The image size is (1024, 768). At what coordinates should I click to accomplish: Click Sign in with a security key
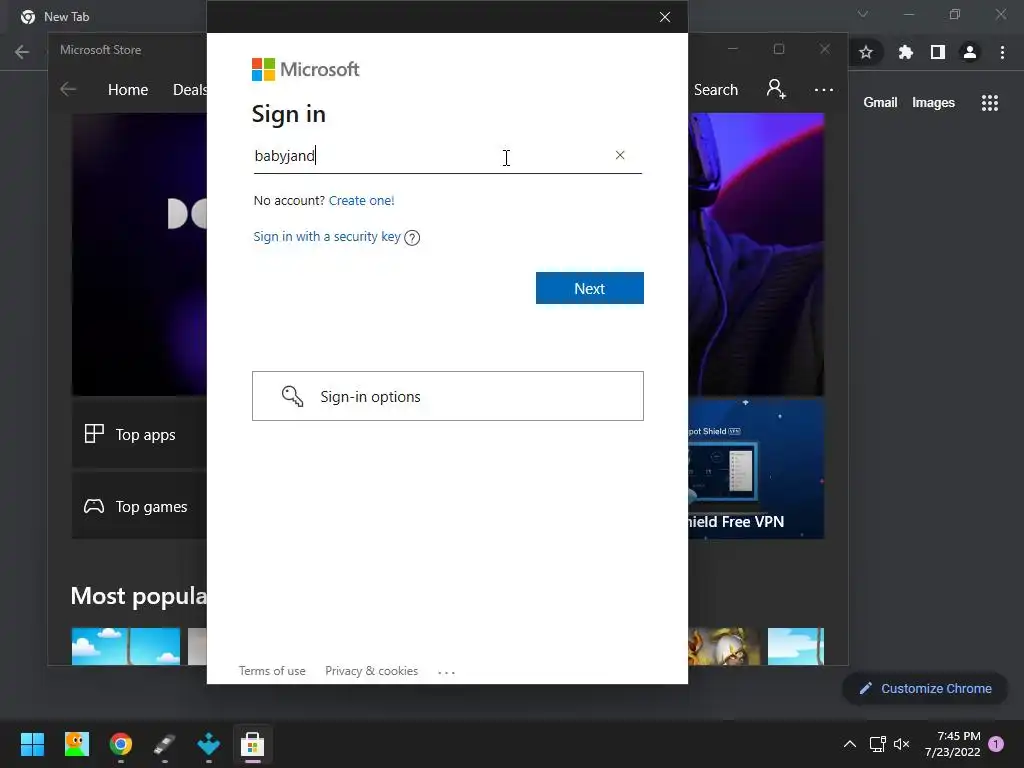[327, 236]
